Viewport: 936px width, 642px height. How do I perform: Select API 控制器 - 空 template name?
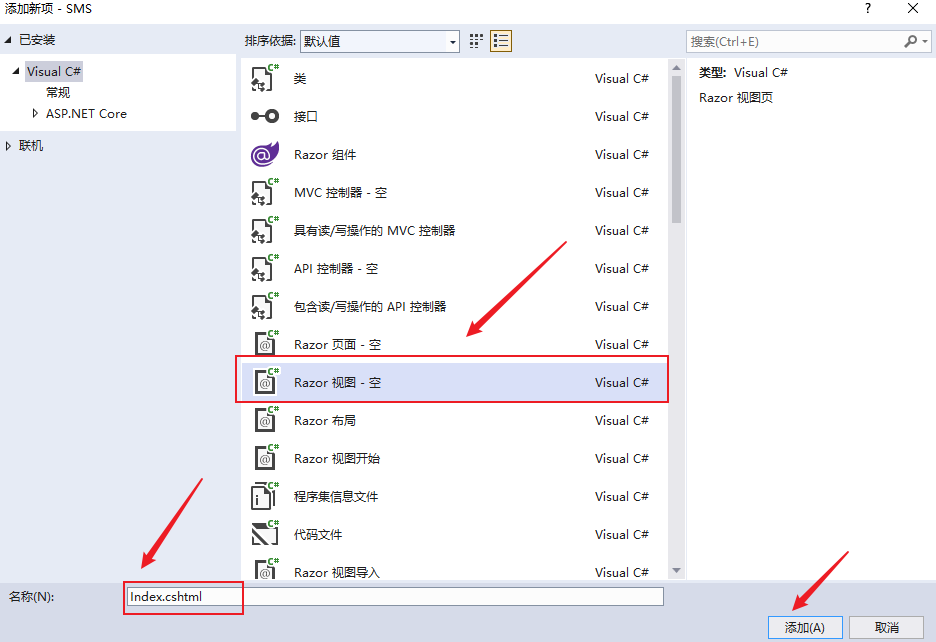(335, 269)
